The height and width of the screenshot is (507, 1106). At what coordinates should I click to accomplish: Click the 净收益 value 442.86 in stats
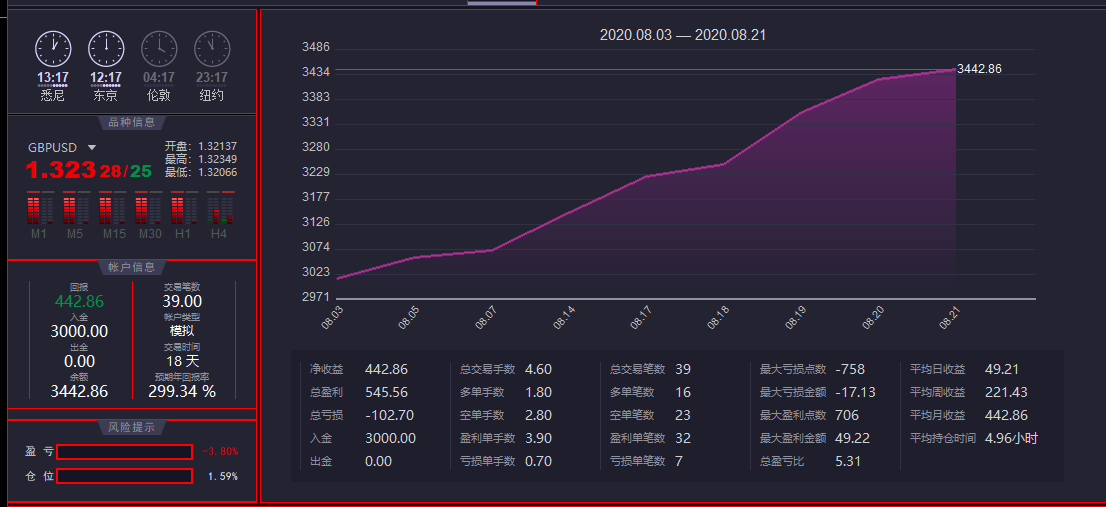tap(387, 369)
